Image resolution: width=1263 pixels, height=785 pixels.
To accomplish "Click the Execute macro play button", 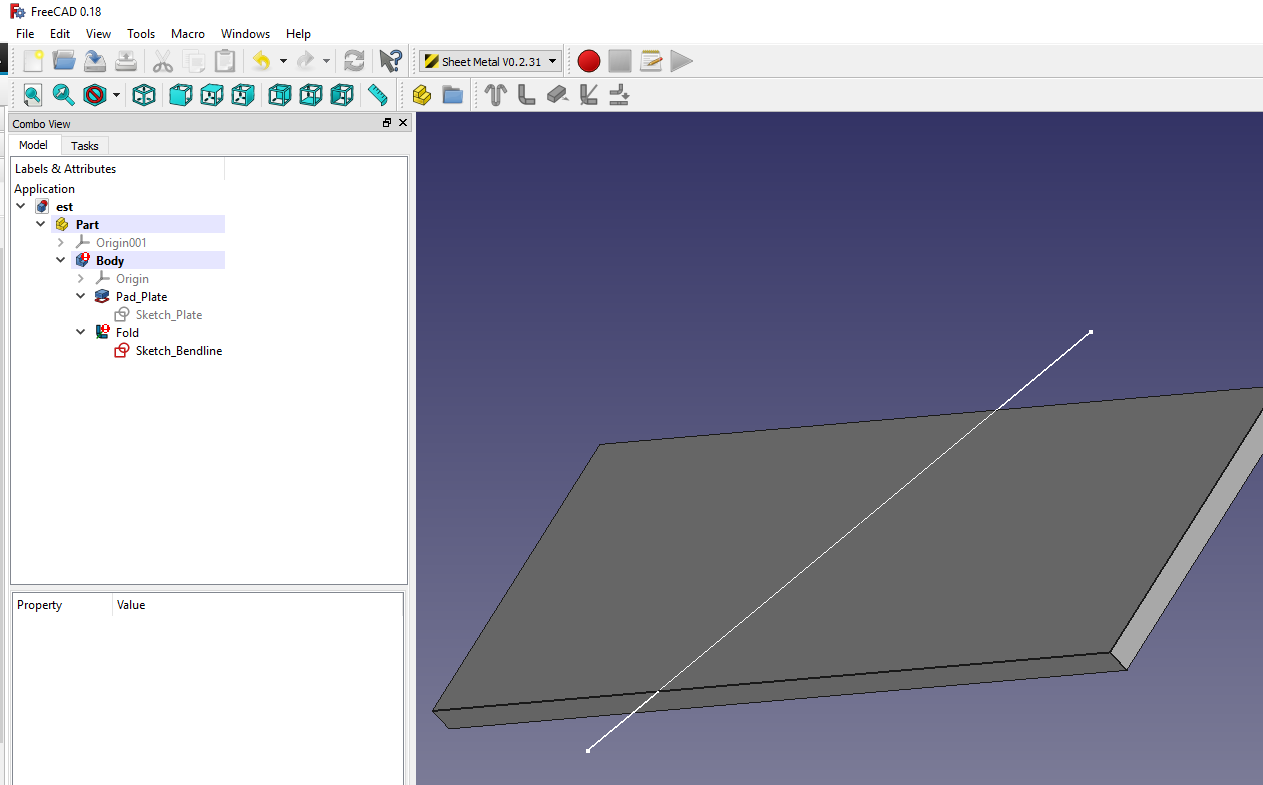I will [x=681, y=61].
